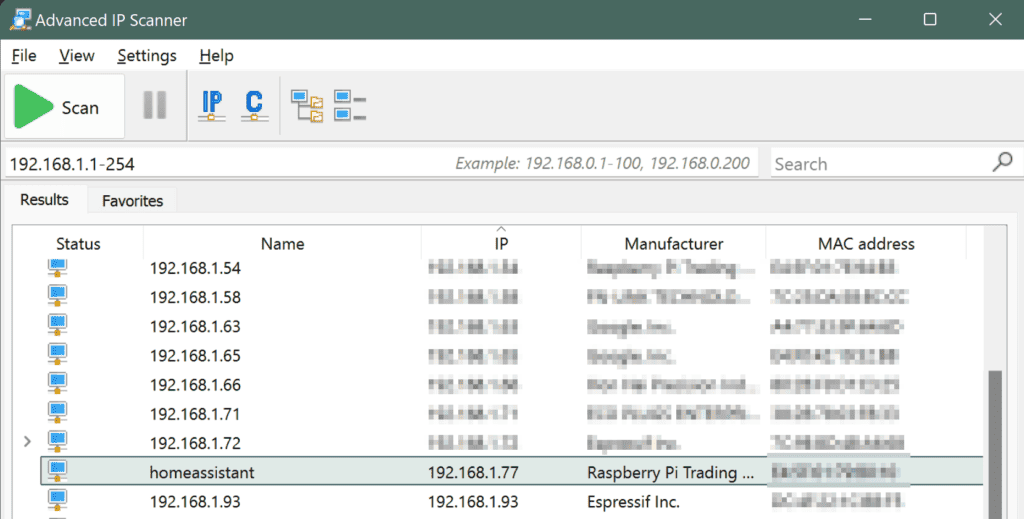Click the IP range input field
This screenshot has width=1024, height=519.
click(381, 163)
